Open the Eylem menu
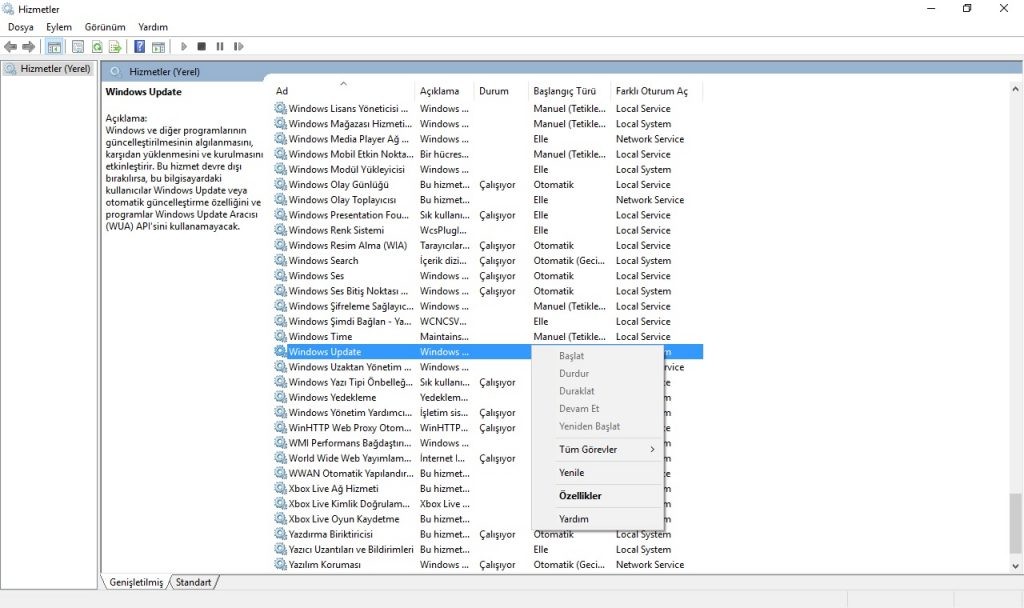Screen dimensions: 1024x608 pos(59,27)
